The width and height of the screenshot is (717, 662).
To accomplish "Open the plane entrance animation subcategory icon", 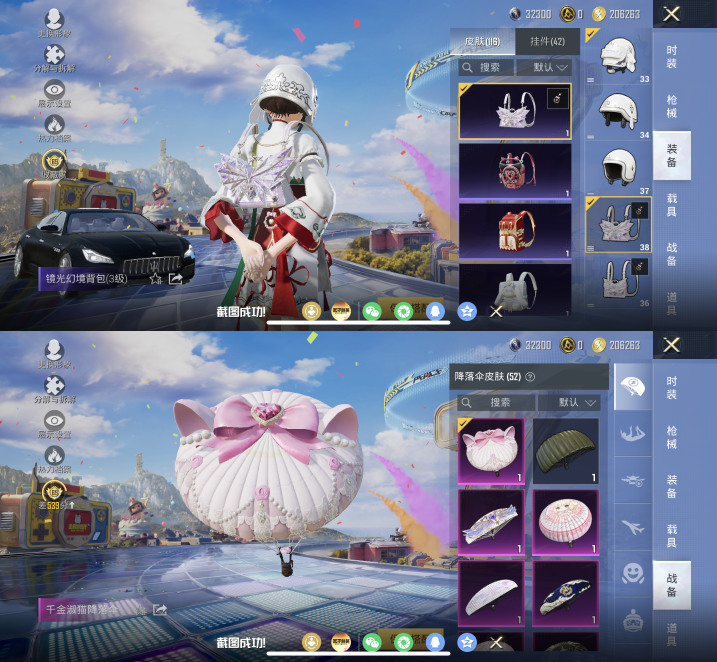I will click(x=633, y=480).
